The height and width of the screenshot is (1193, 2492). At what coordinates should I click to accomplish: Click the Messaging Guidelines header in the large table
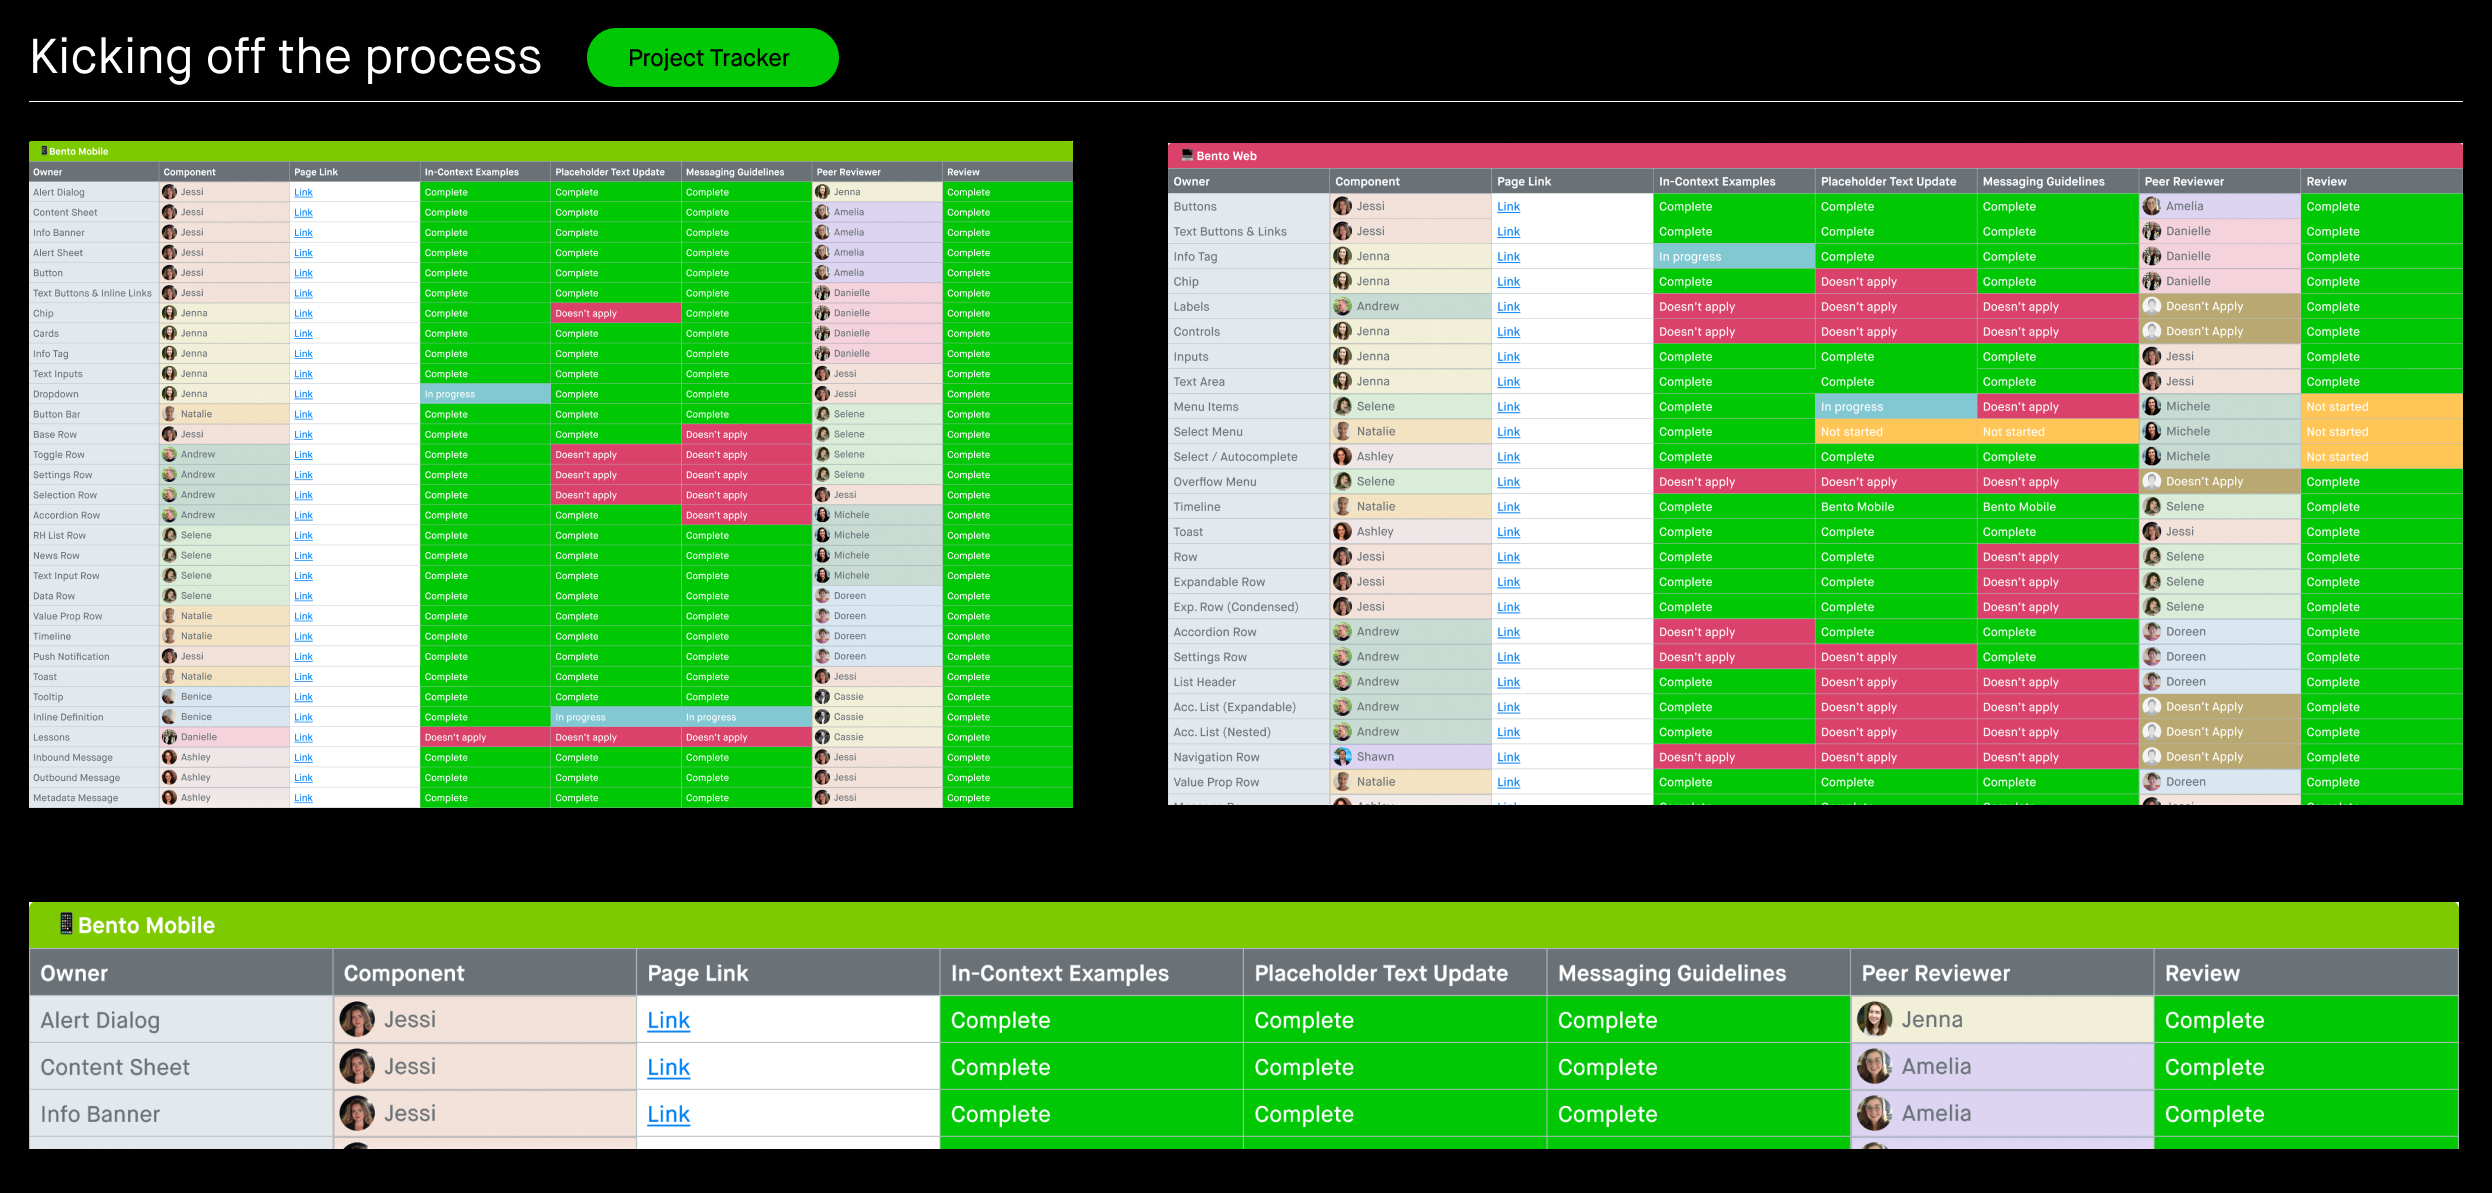tap(1671, 973)
